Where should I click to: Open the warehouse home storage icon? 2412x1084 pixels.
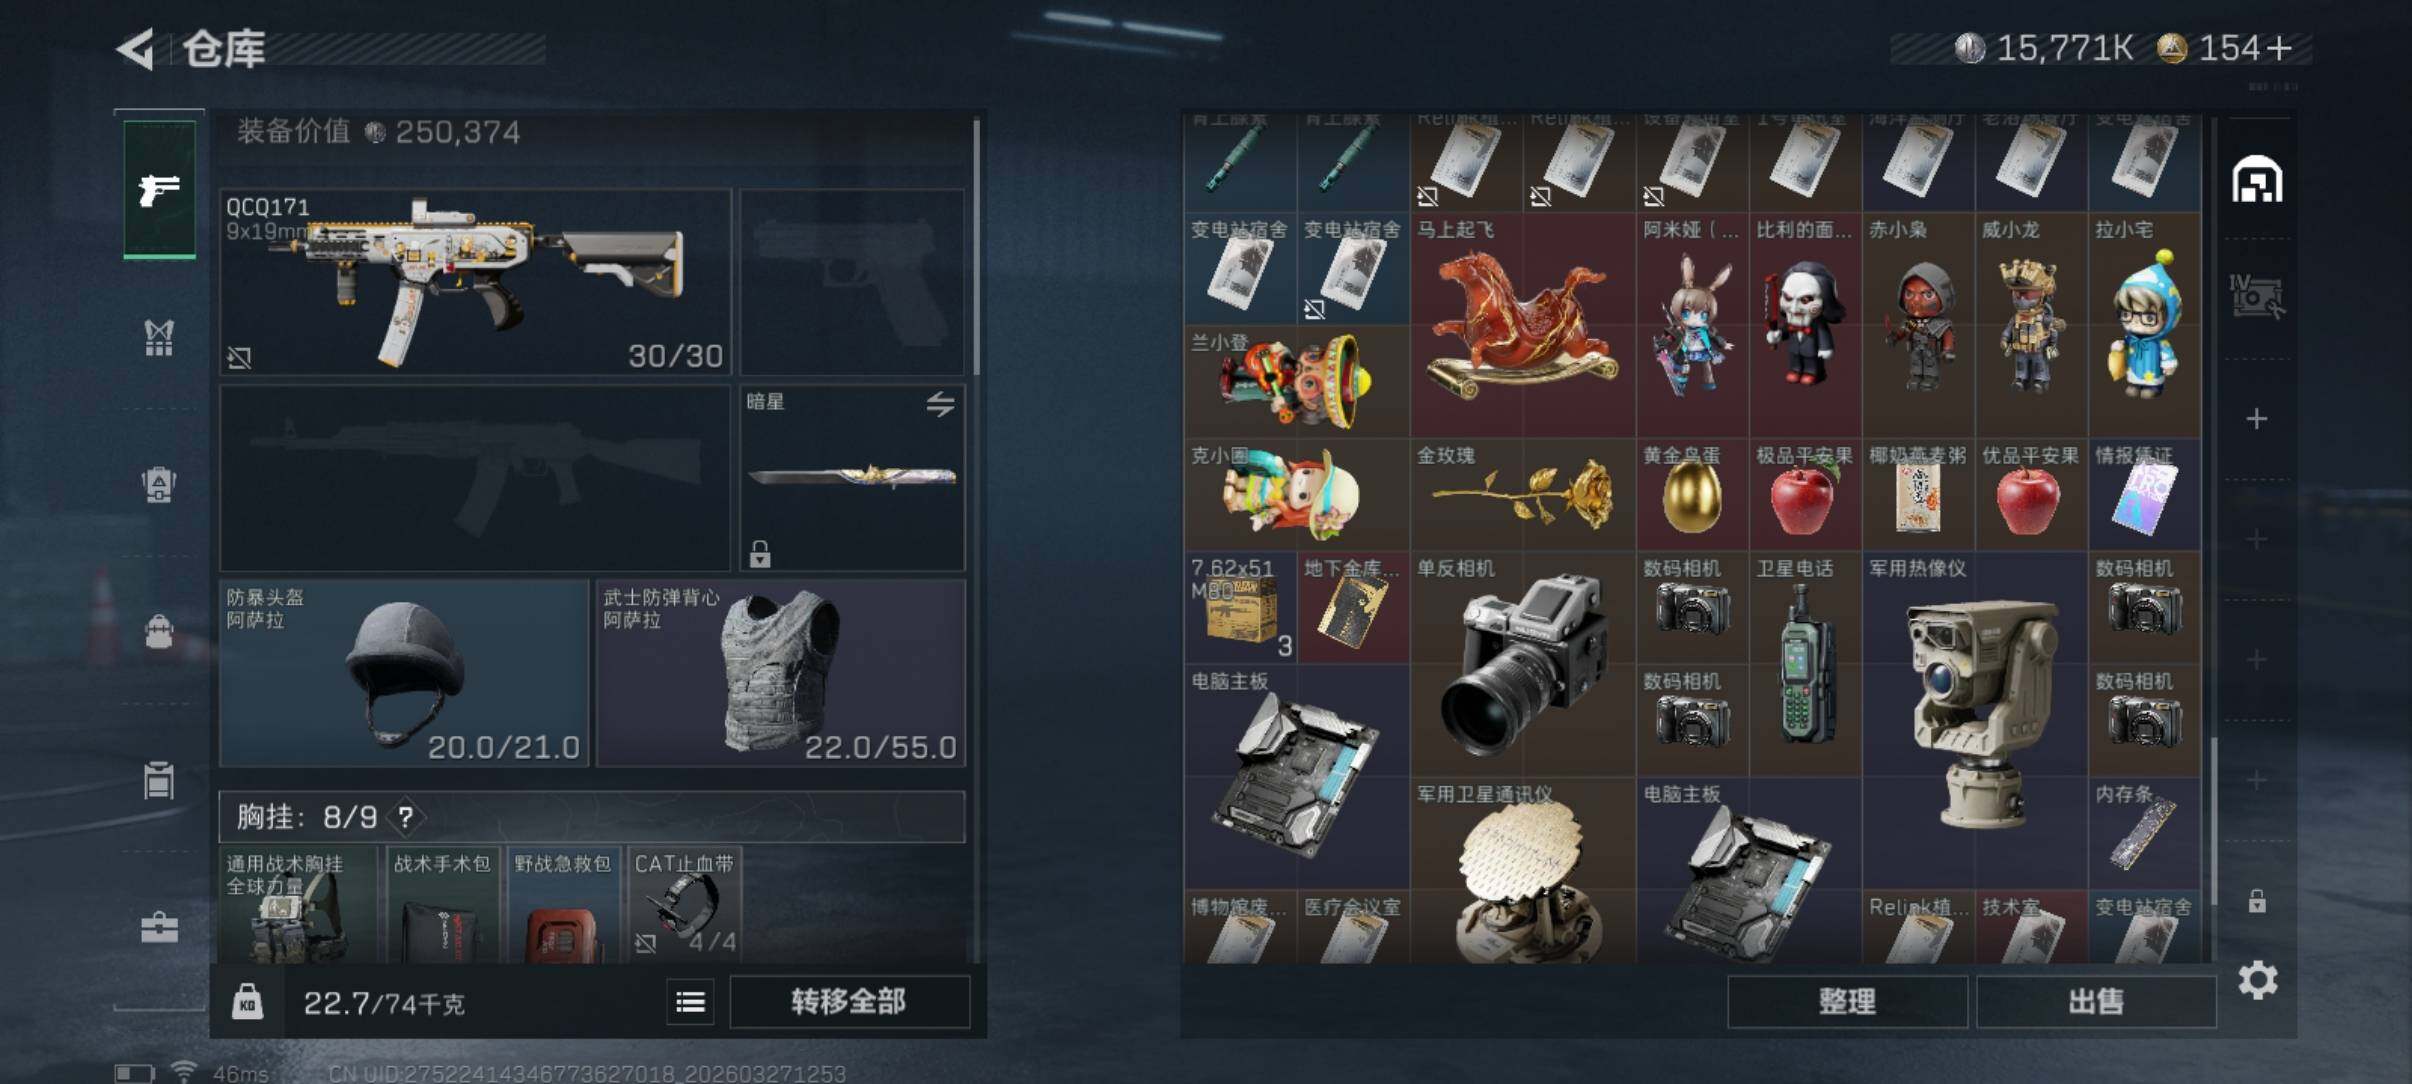2257,179
